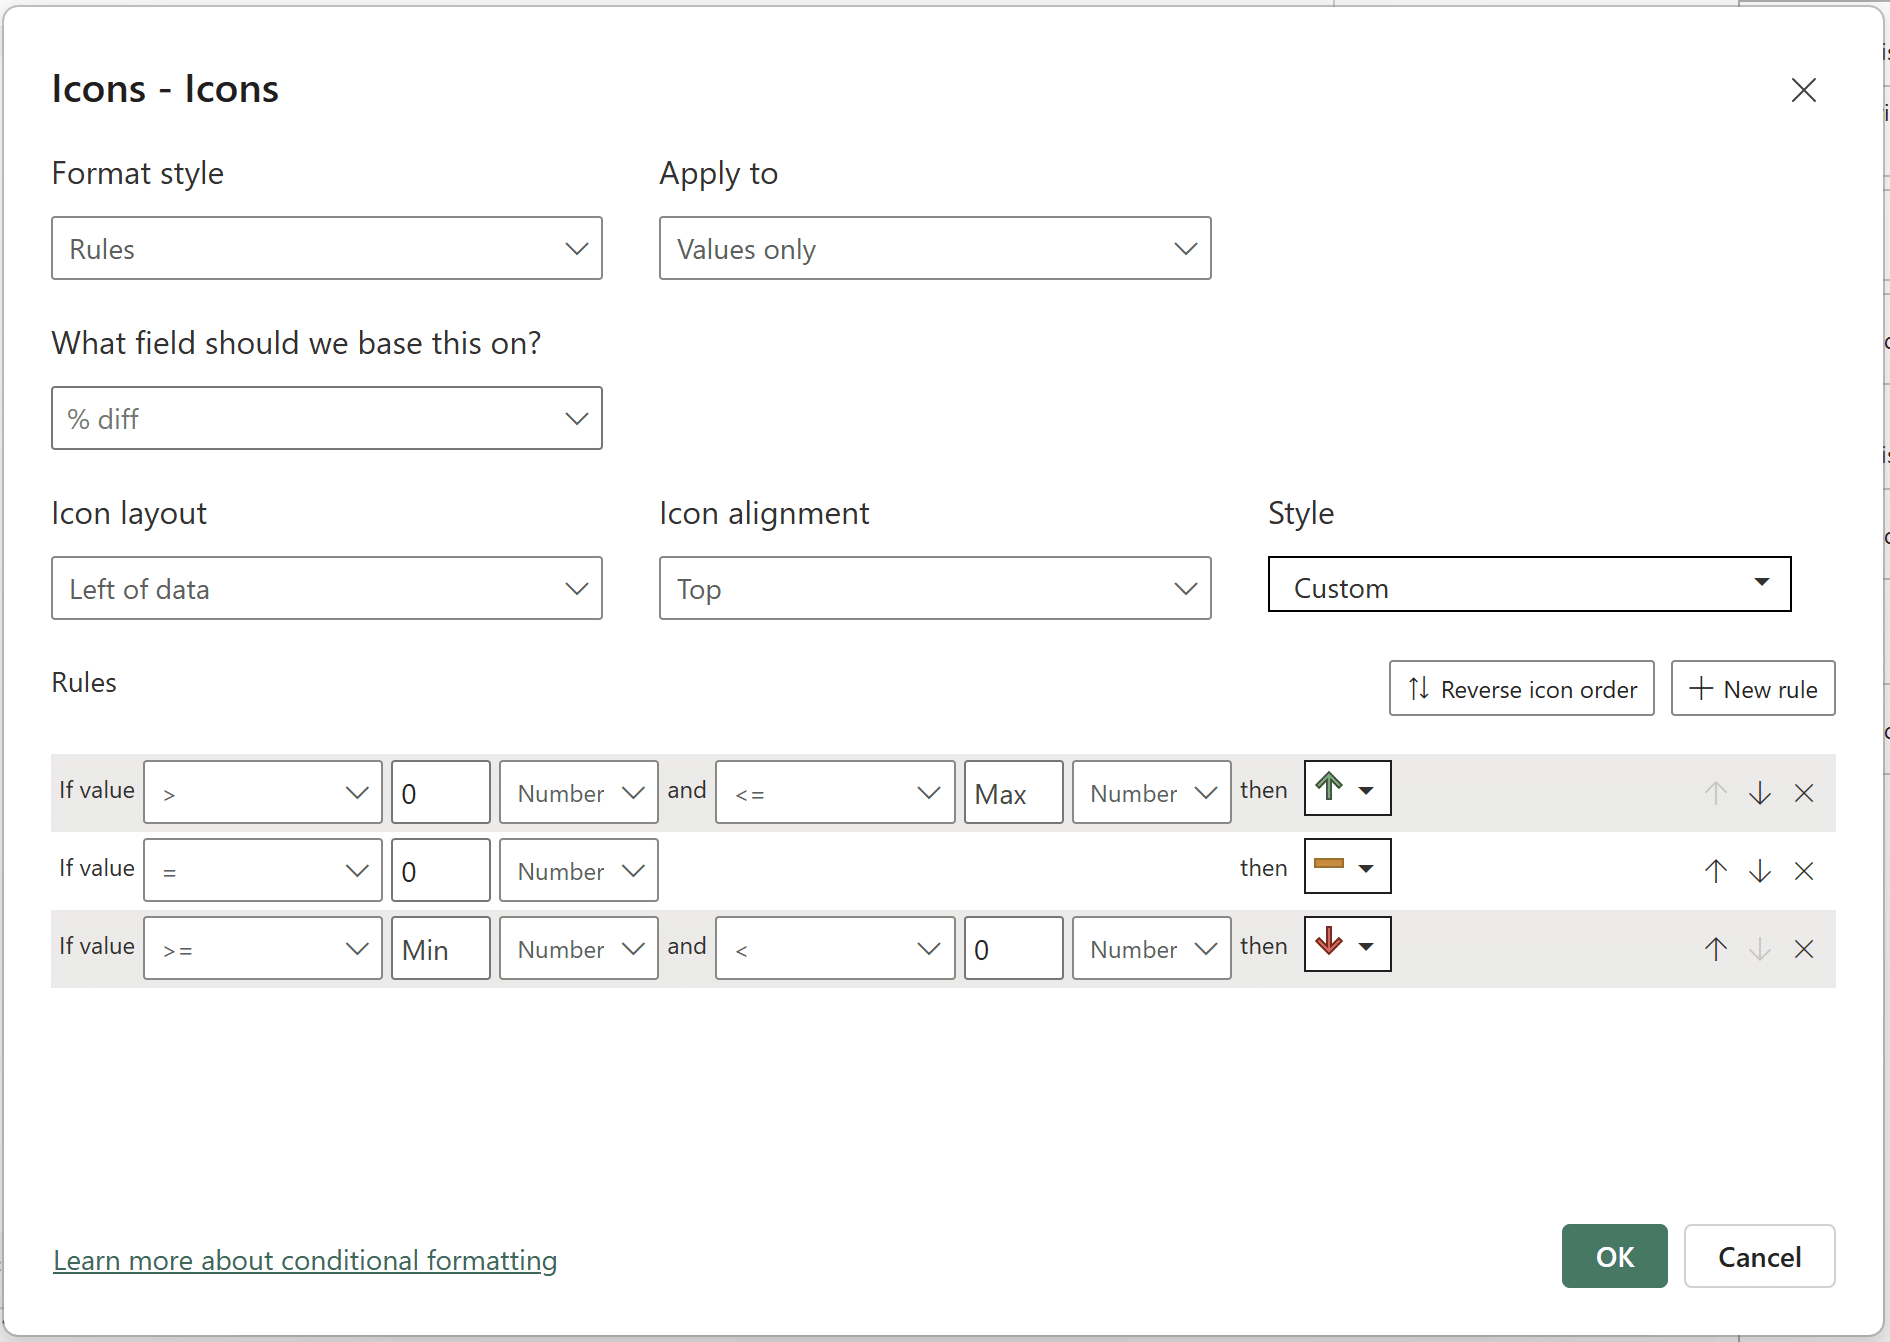Move the third rule up
This screenshot has width=1890, height=1342.
click(x=1715, y=949)
